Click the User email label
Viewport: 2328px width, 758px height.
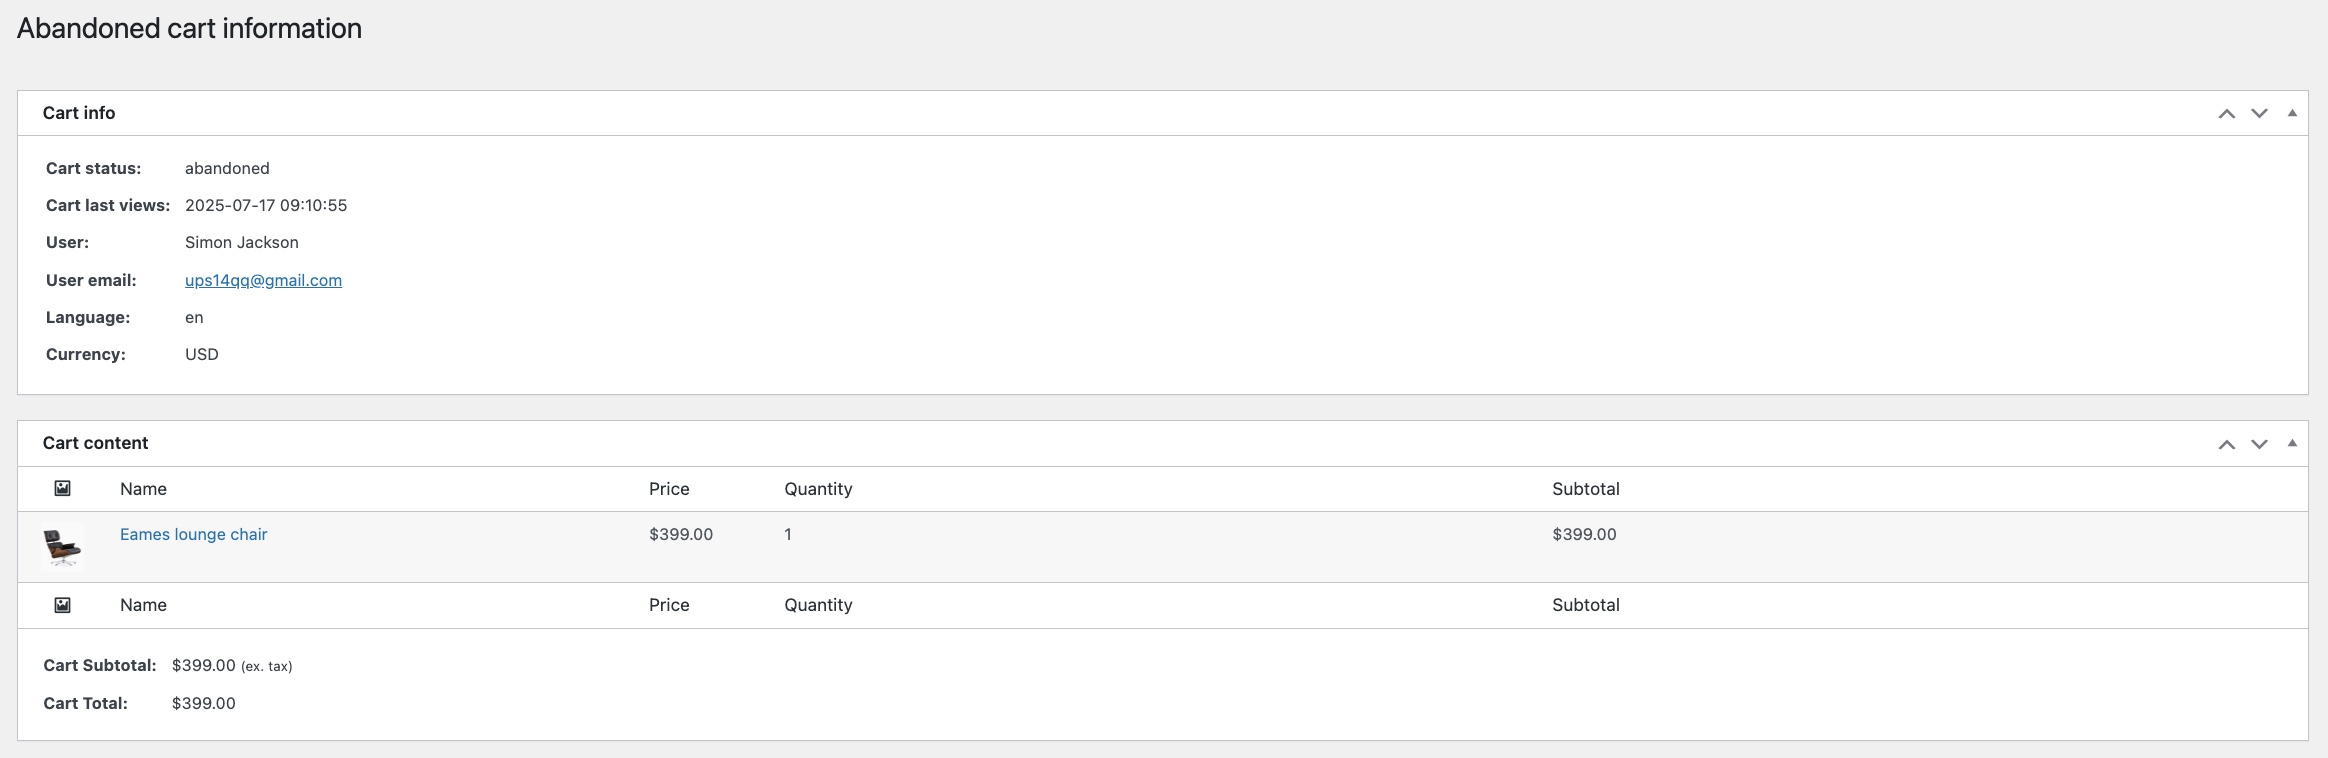click(x=91, y=280)
